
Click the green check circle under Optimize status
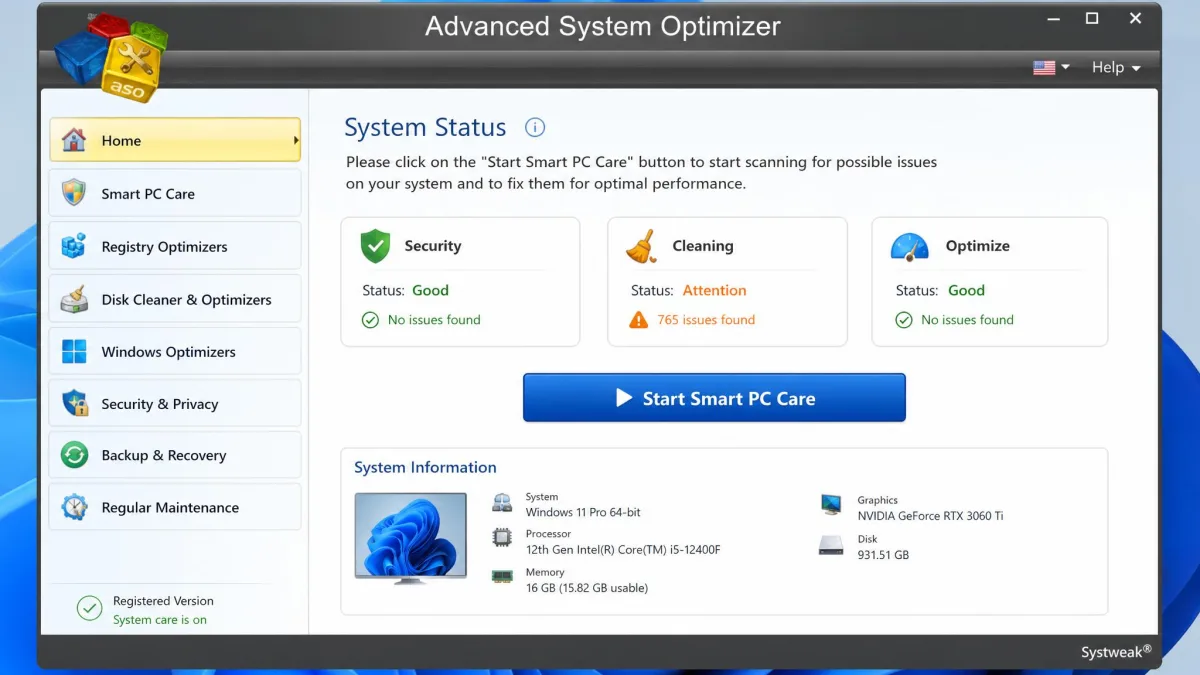tap(904, 320)
